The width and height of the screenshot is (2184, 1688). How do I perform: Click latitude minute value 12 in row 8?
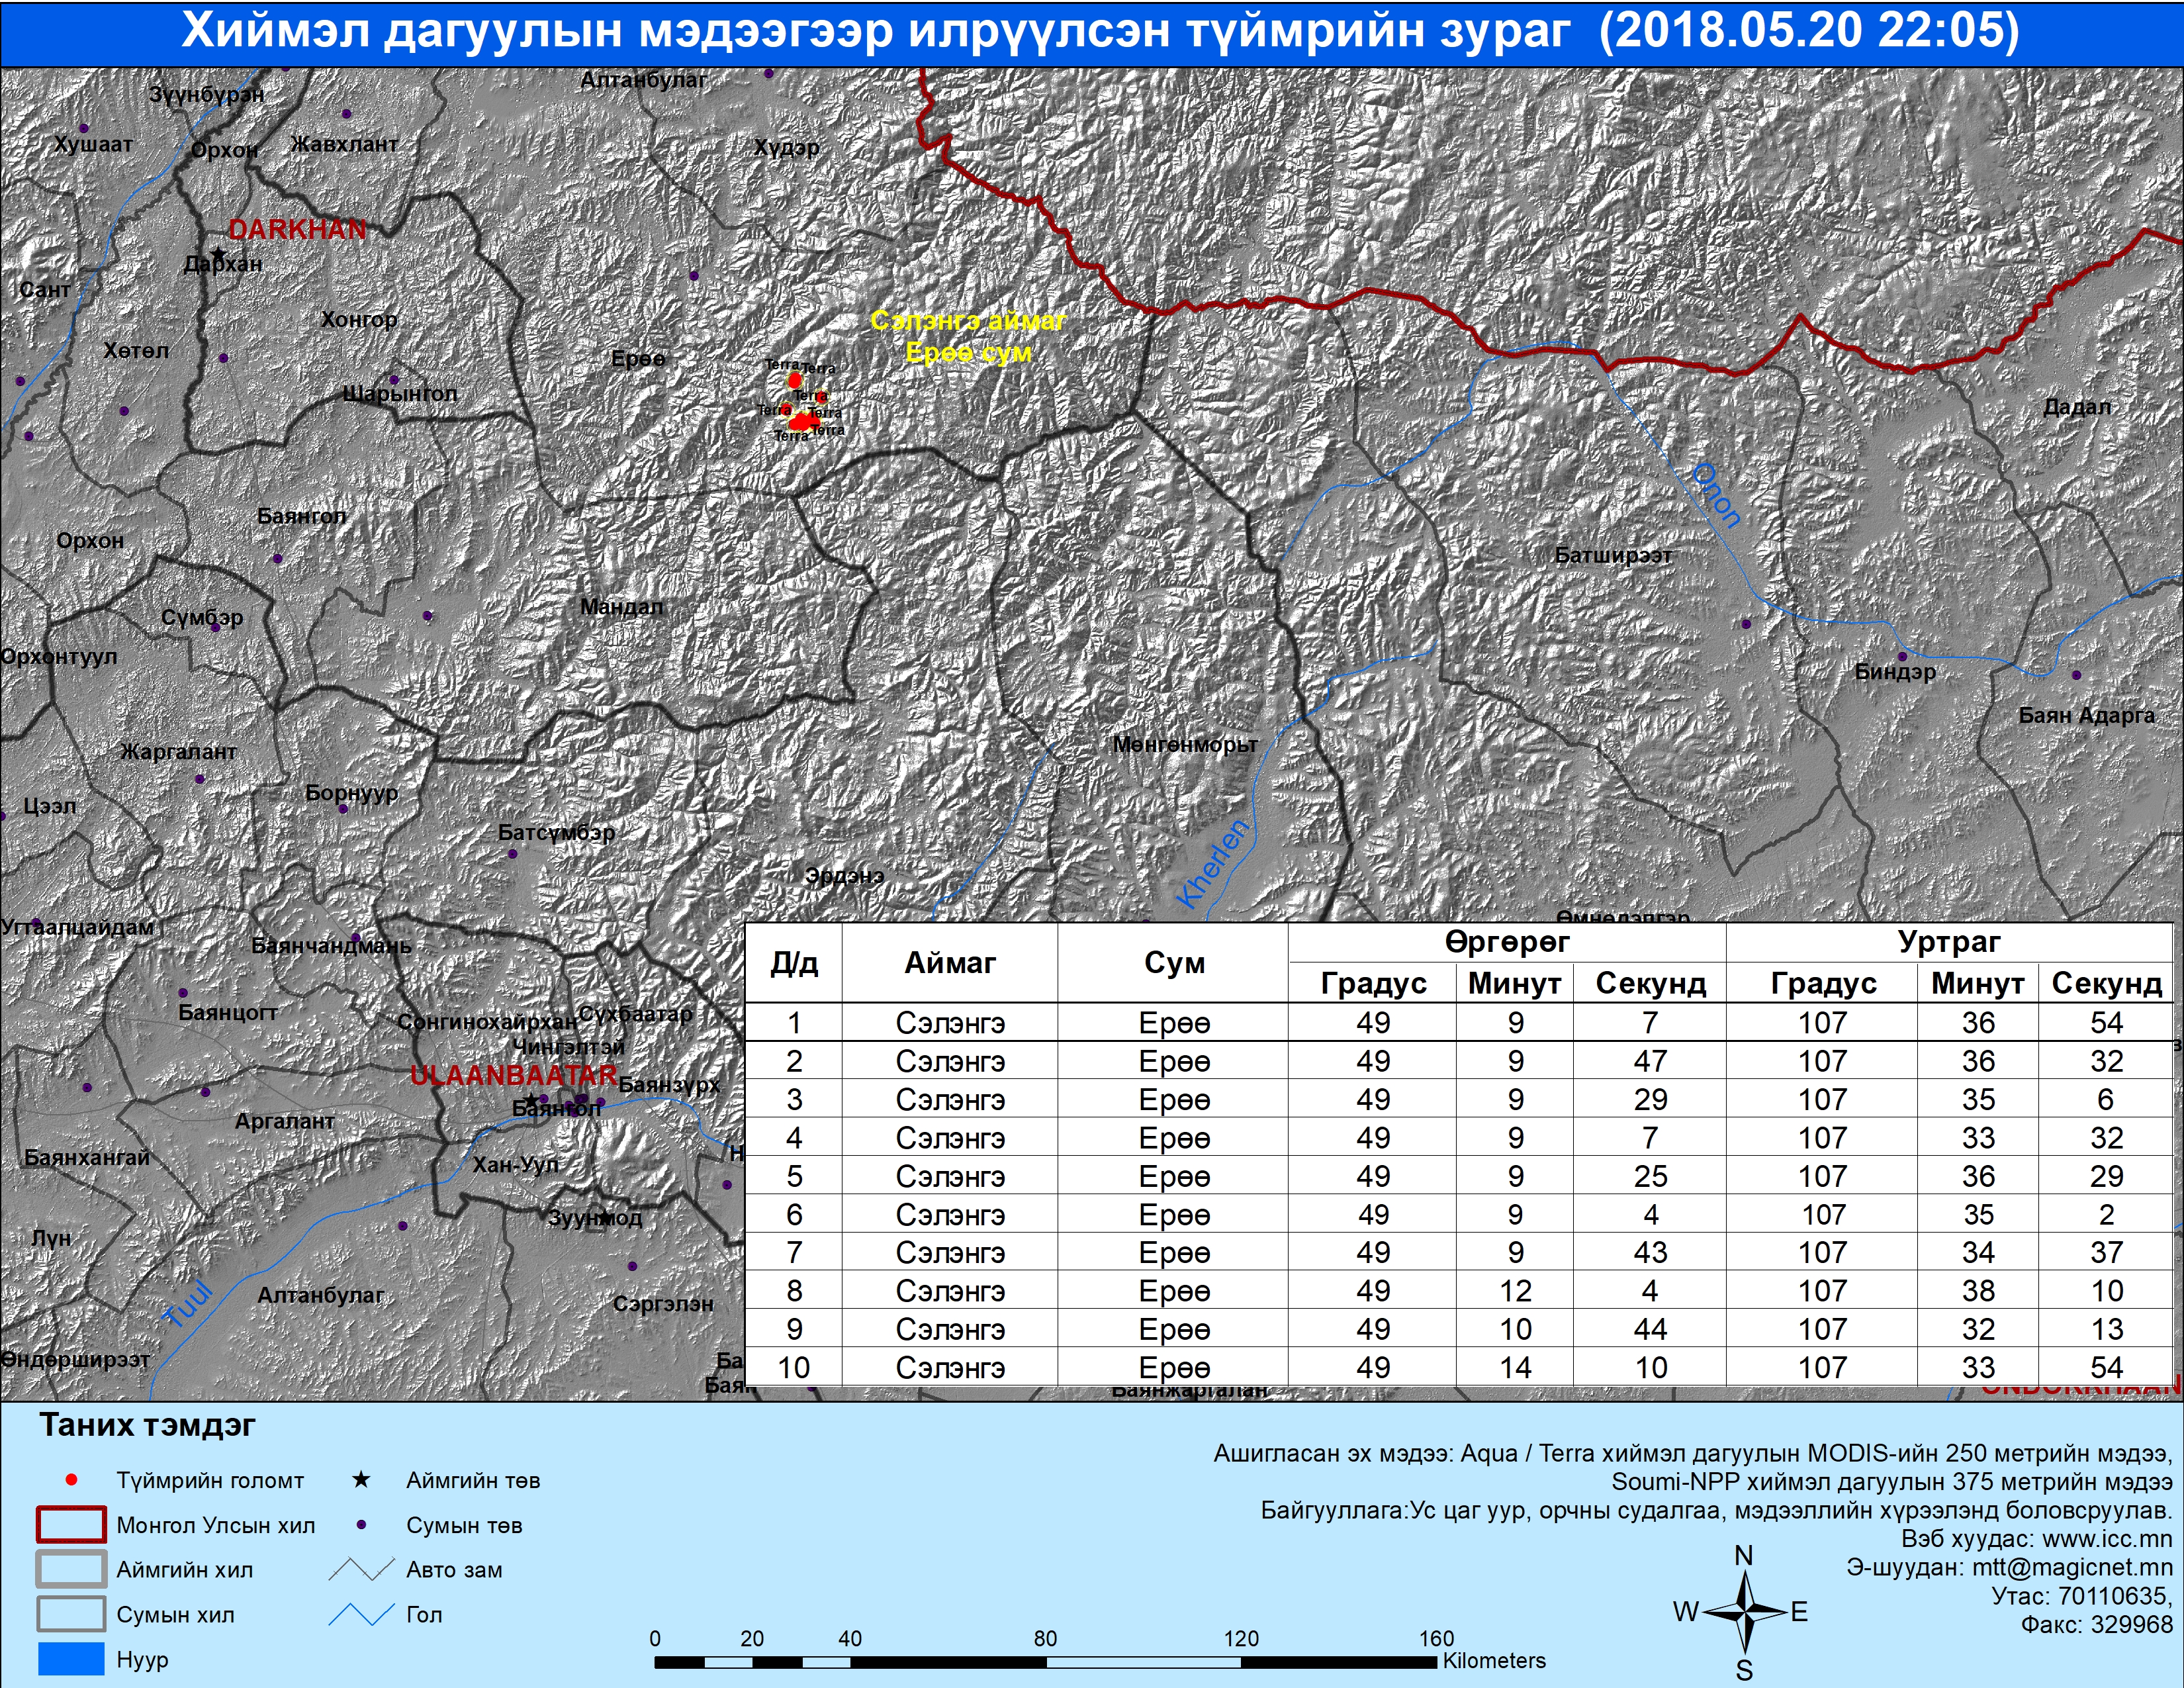point(1515,1291)
